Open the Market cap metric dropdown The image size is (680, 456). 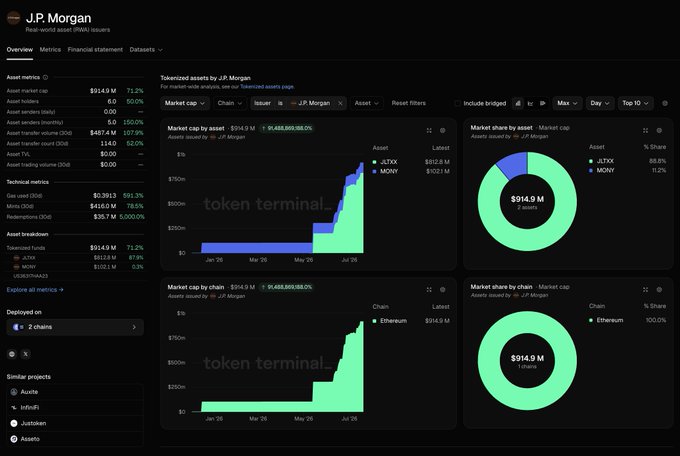185,103
